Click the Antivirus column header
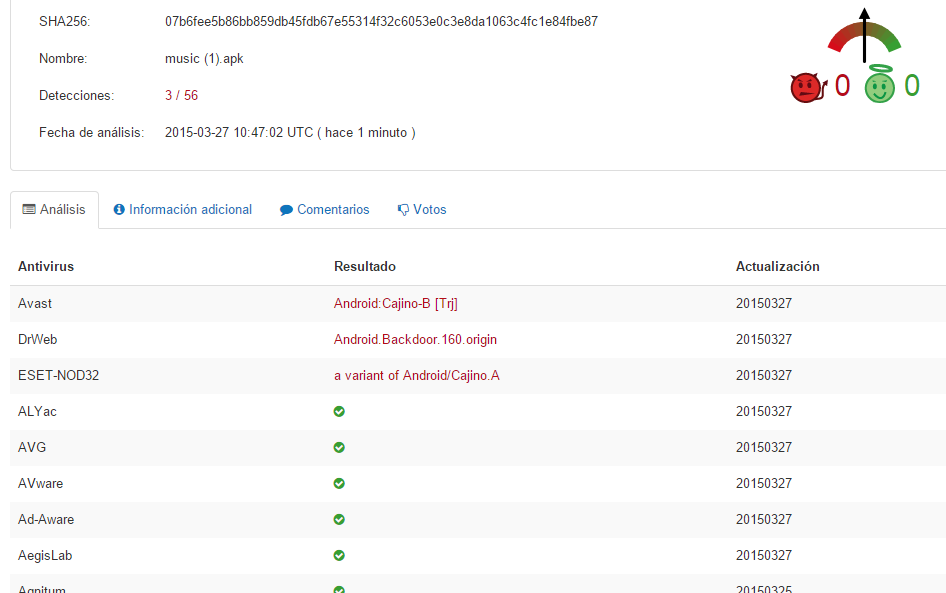The height and width of the screenshot is (593, 946). [46, 266]
